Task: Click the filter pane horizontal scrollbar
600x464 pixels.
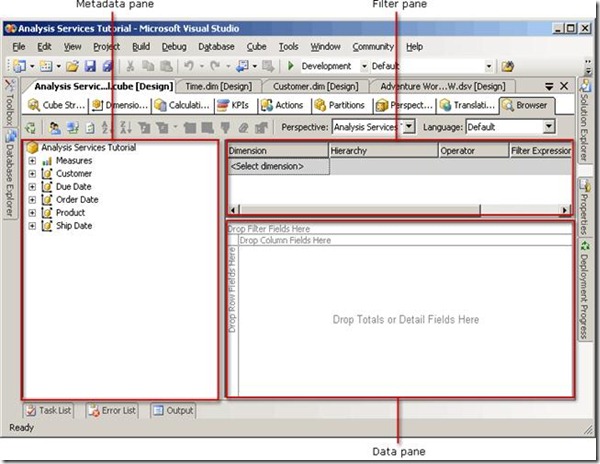Action: [400, 209]
